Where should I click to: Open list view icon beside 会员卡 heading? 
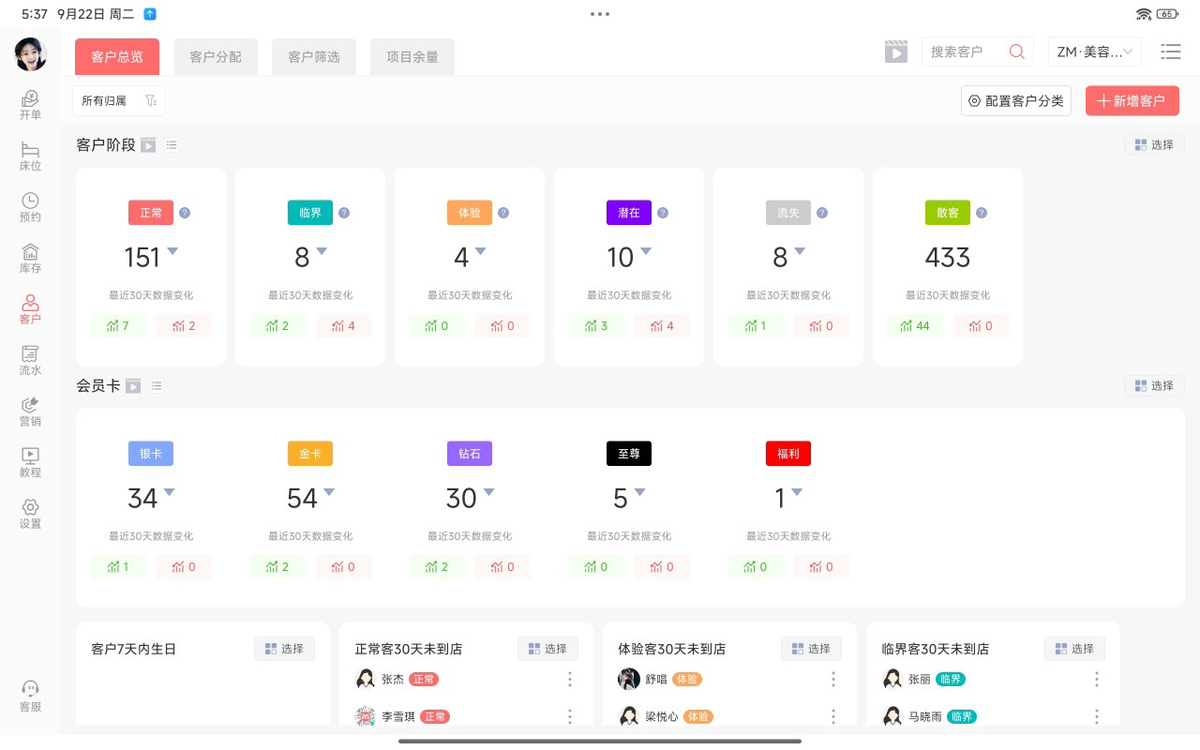[156, 386]
